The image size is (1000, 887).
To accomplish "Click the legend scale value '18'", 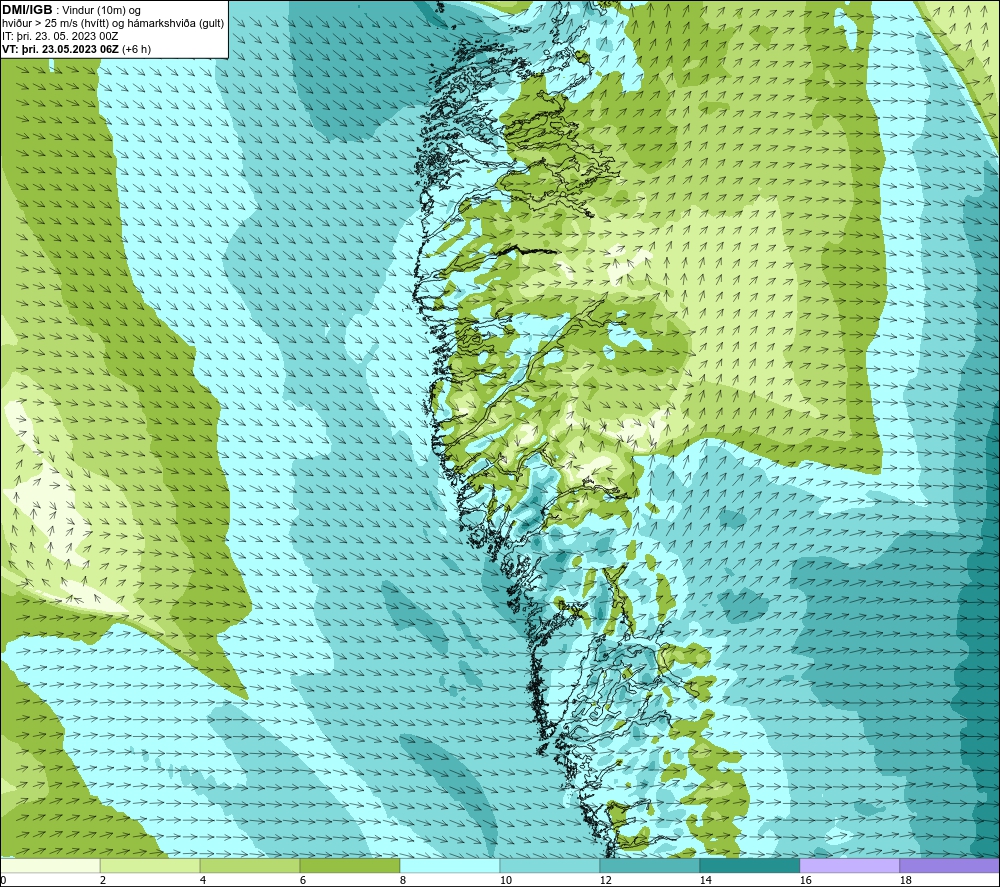I will pos(905,880).
